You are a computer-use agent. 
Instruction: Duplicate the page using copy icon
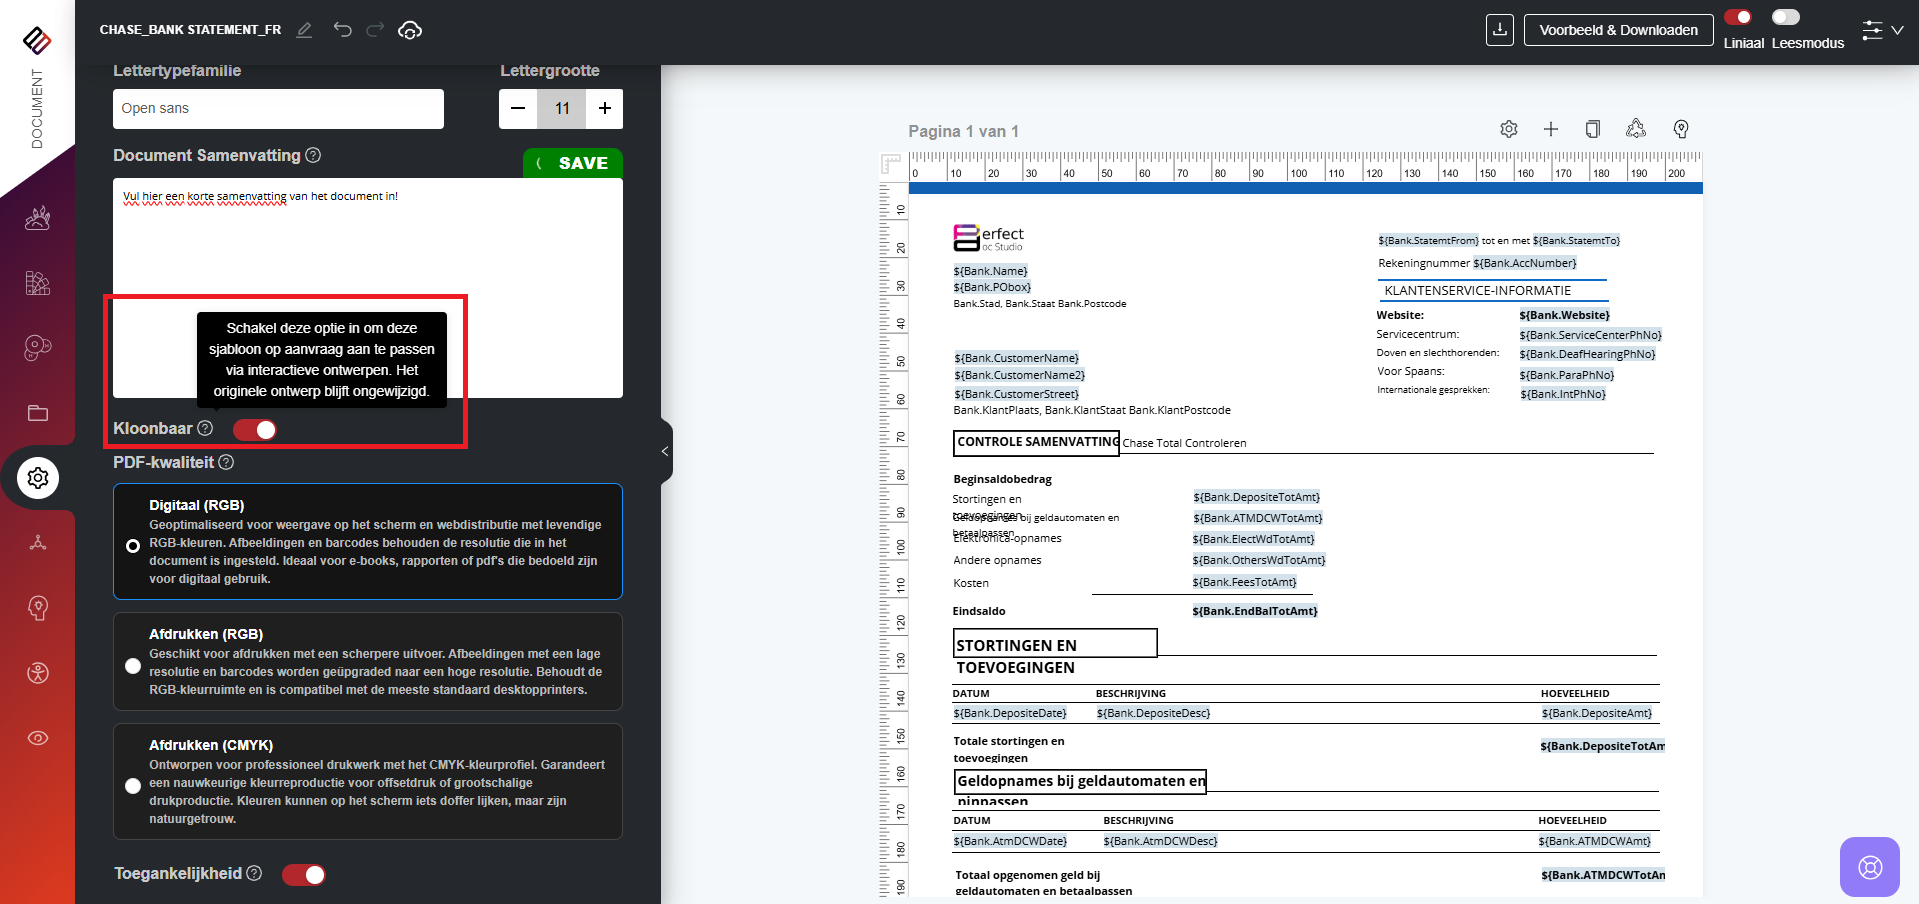tap(1593, 129)
